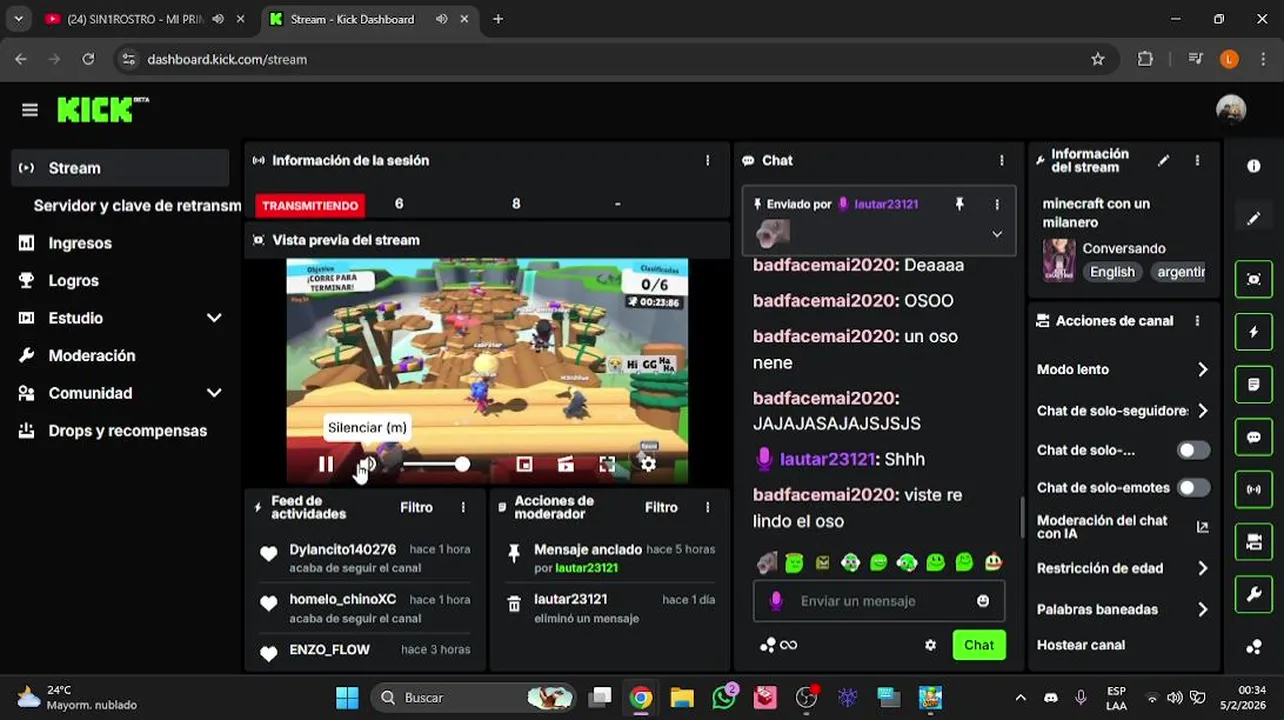Image resolution: width=1284 pixels, height=720 pixels.
Task: Open Servidor y clave de retransmisión
Action: (x=137, y=205)
